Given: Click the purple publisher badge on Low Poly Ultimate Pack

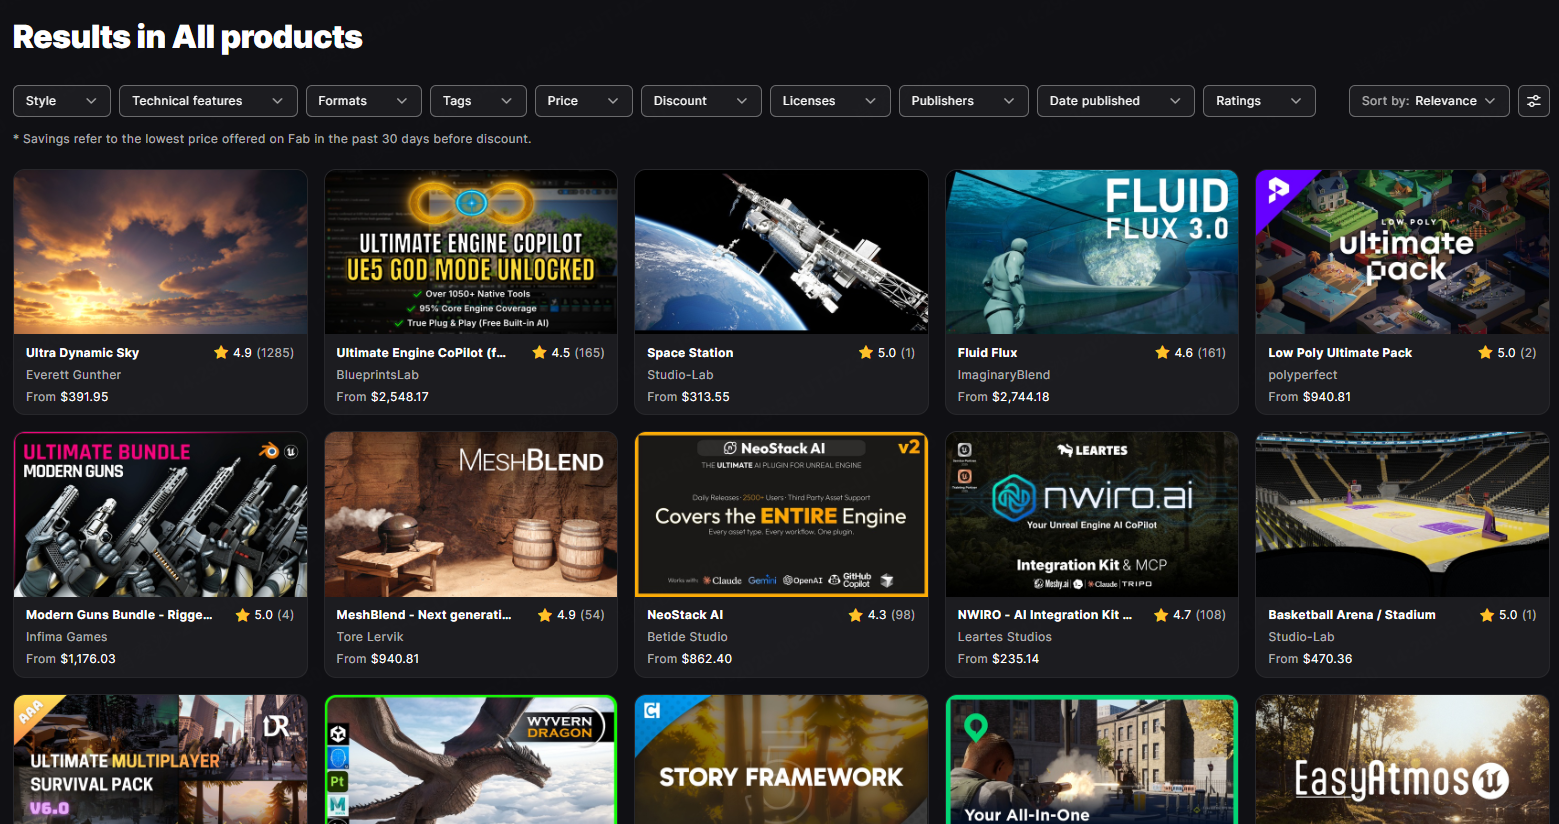Looking at the screenshot, I should pos(1278,189).
